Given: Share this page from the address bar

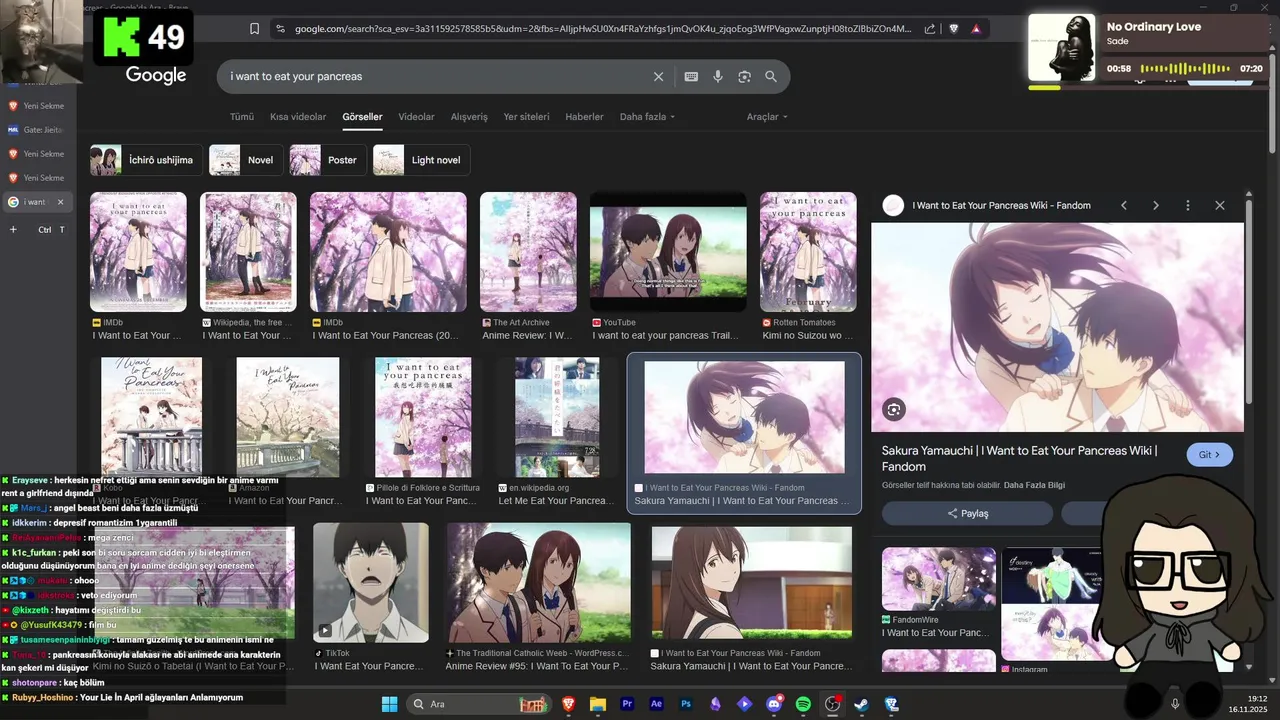Looking at the screenshot, I should 930,29.
